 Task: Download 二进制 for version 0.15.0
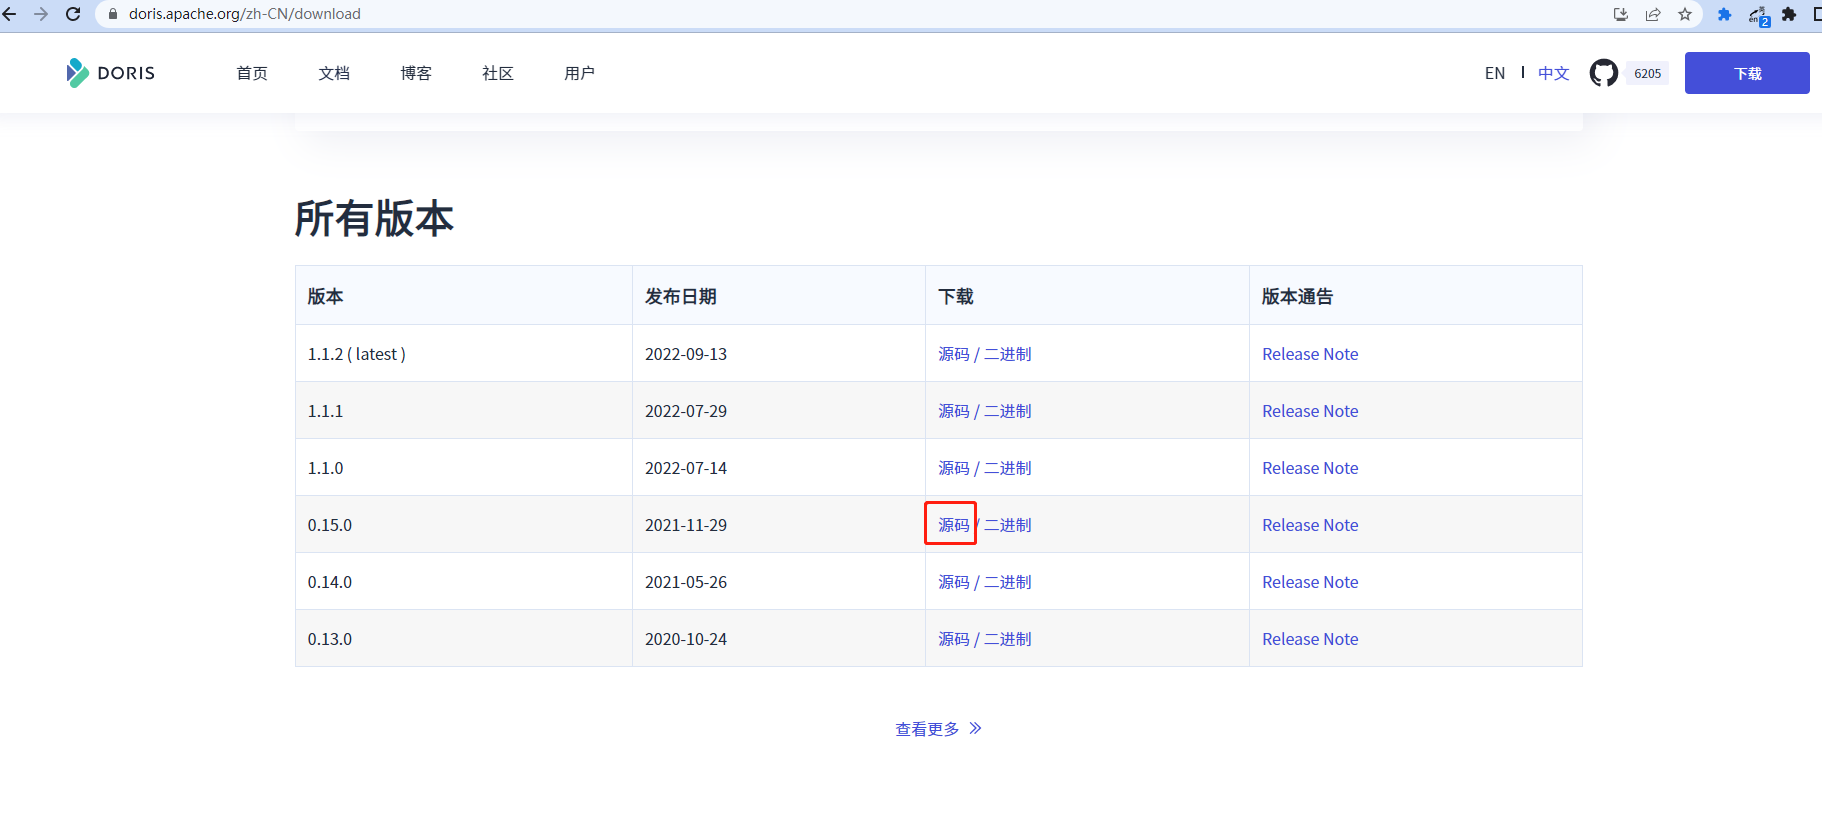coord(1008,525)
